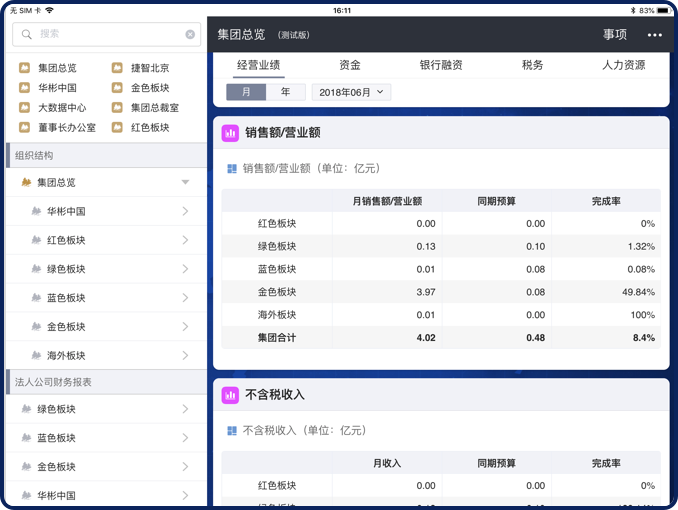Click the 月销售额/营业额 column header

[x=387, y=201]
